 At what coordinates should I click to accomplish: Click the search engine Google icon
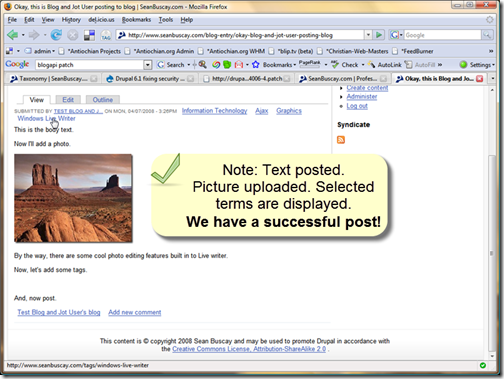pyautogui.click(x=394, y=35)
